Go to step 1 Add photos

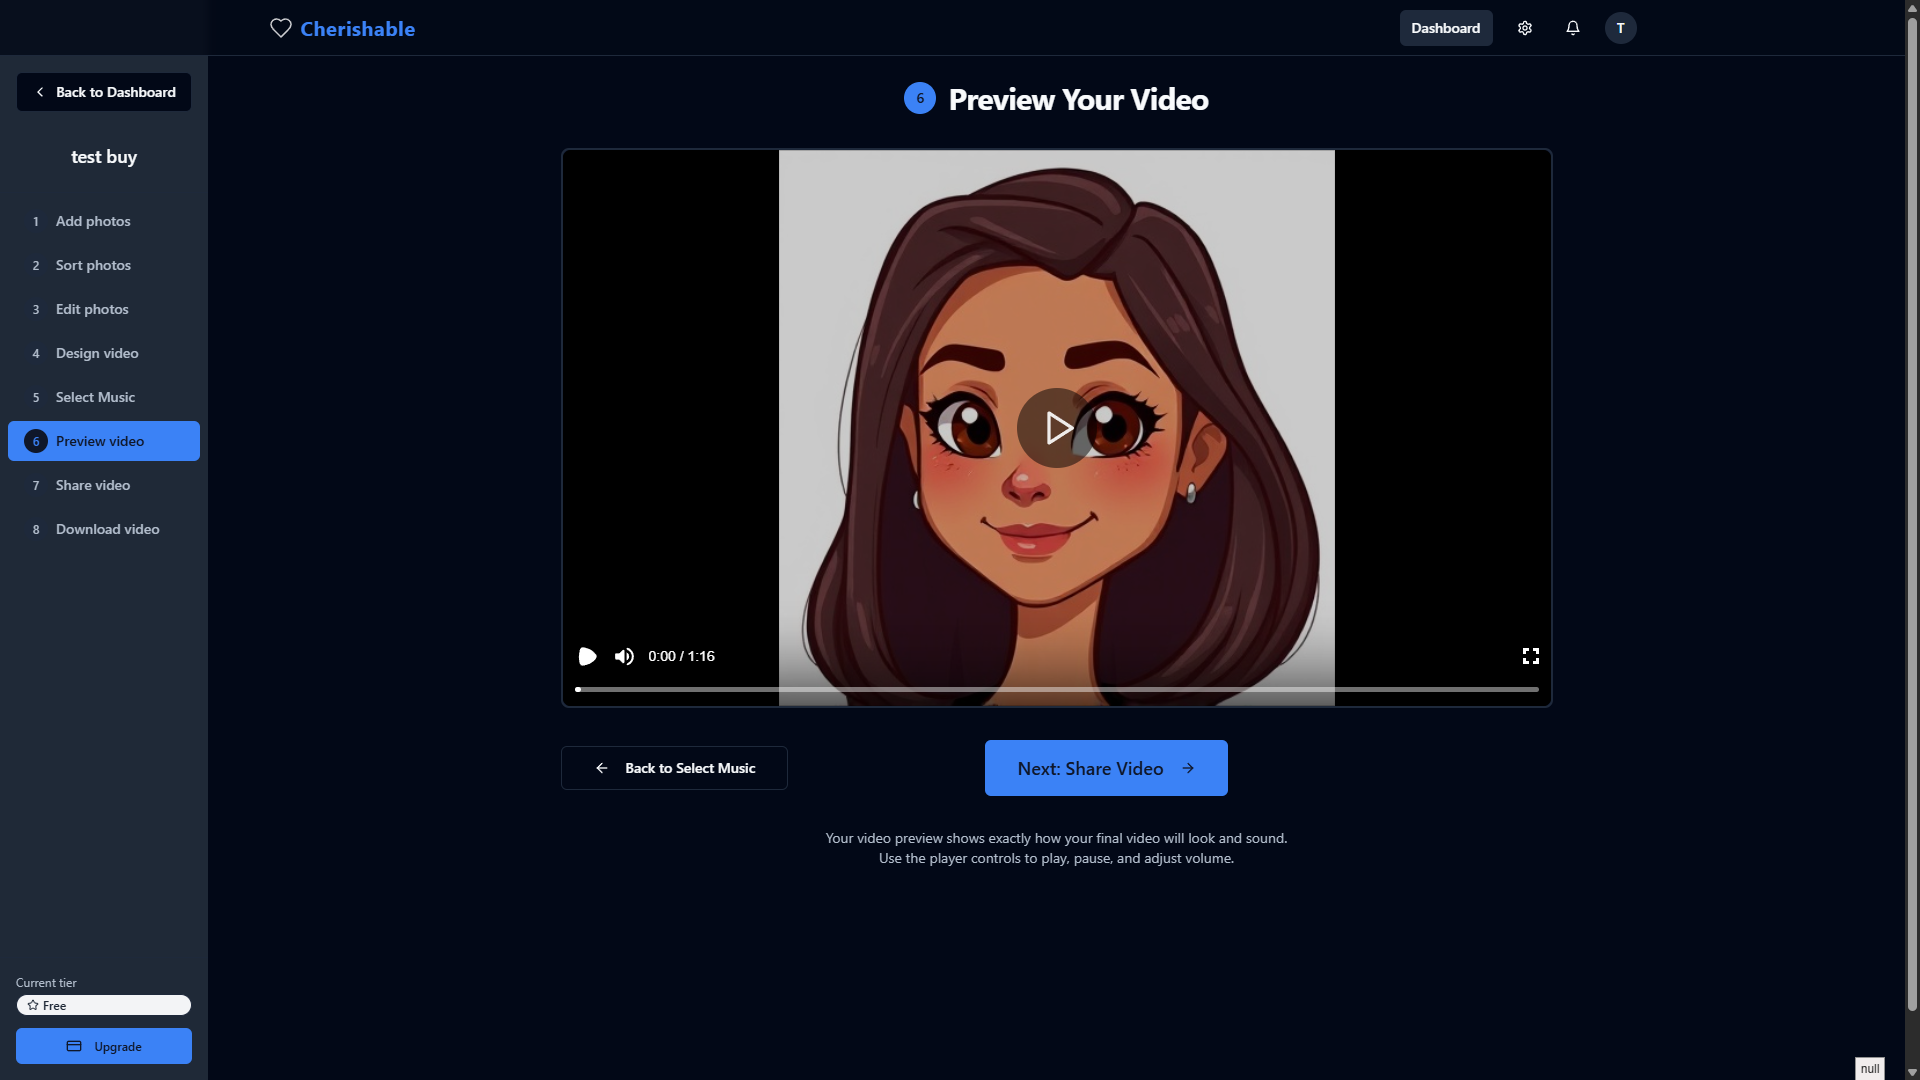(x=93, y=221)
